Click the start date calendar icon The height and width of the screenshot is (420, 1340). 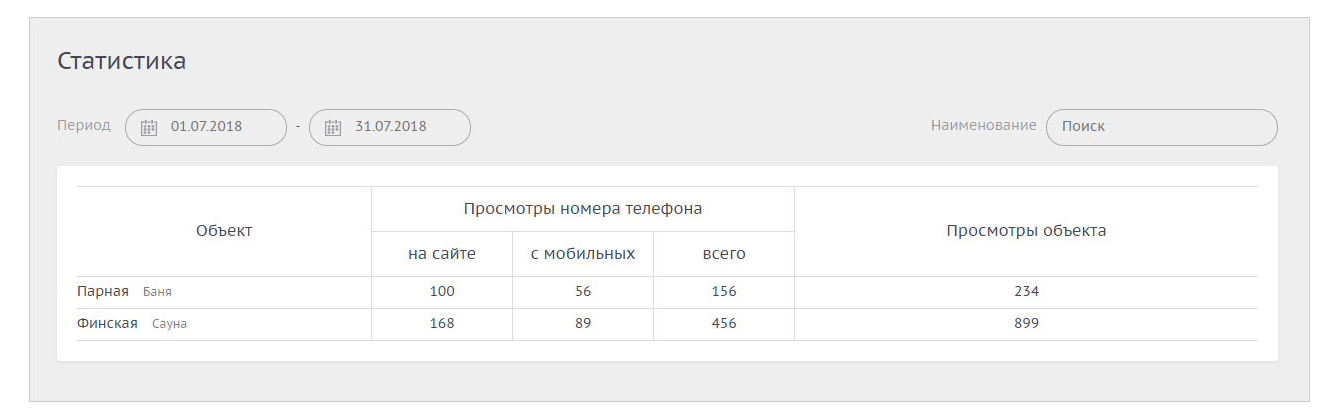click(149, 127)
